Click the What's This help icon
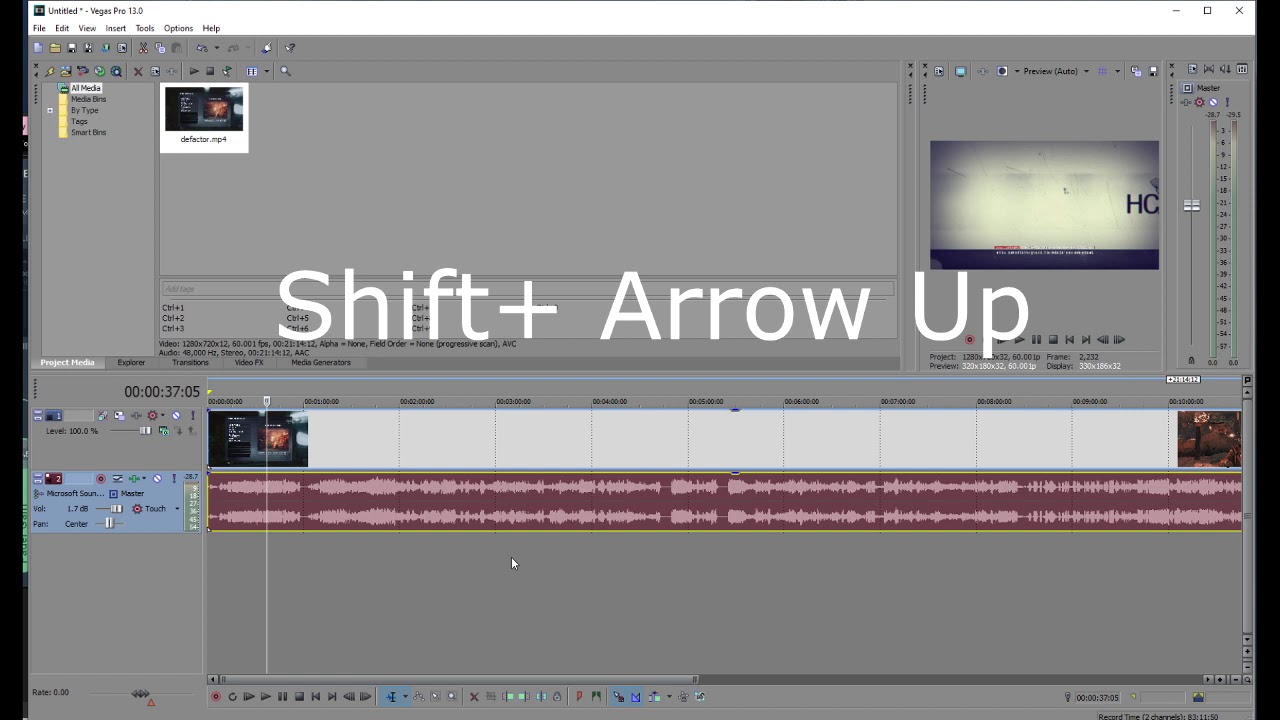Screen dimensions: 1280x720 coord(290,48)
